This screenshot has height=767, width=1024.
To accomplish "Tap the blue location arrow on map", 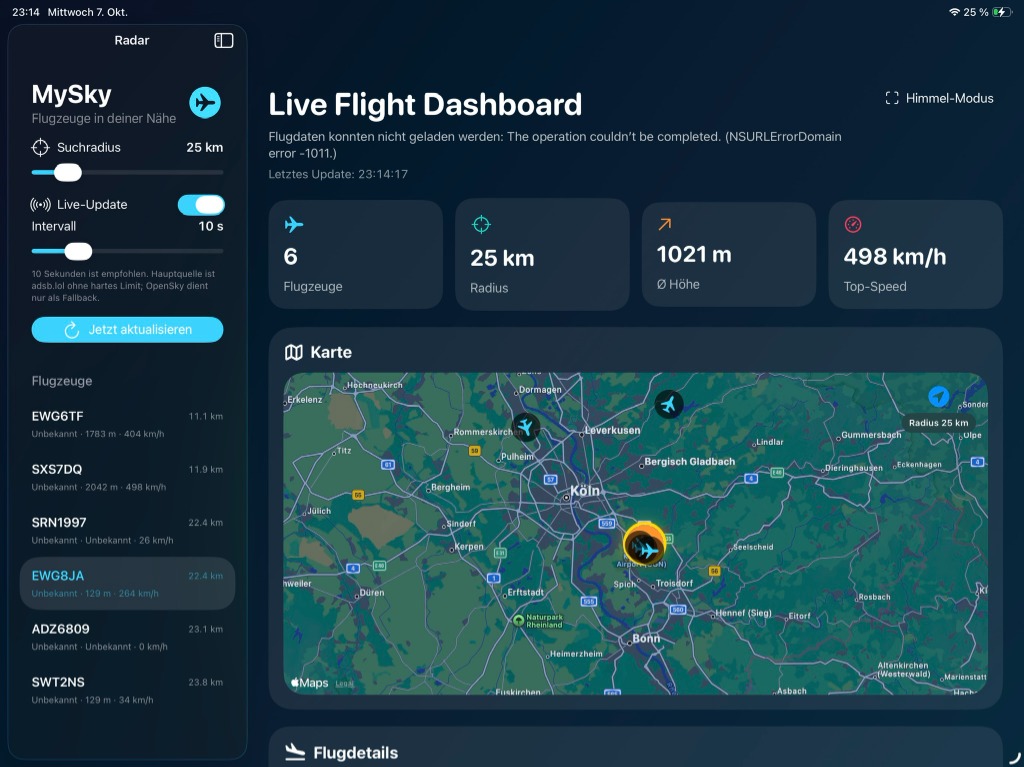I will tap(938, 396).
